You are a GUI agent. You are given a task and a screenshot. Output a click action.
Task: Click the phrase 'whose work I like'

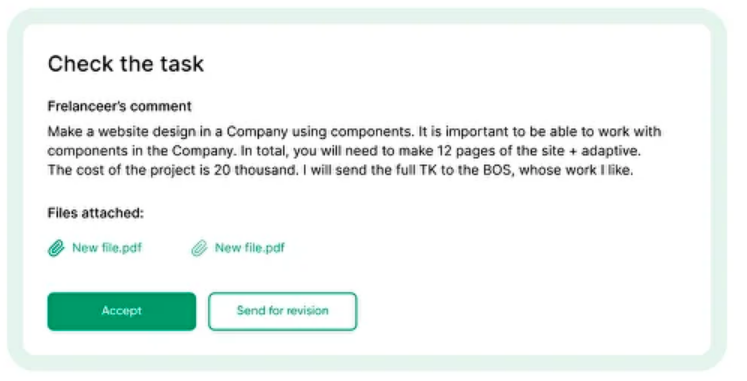(x=576, y=170)
